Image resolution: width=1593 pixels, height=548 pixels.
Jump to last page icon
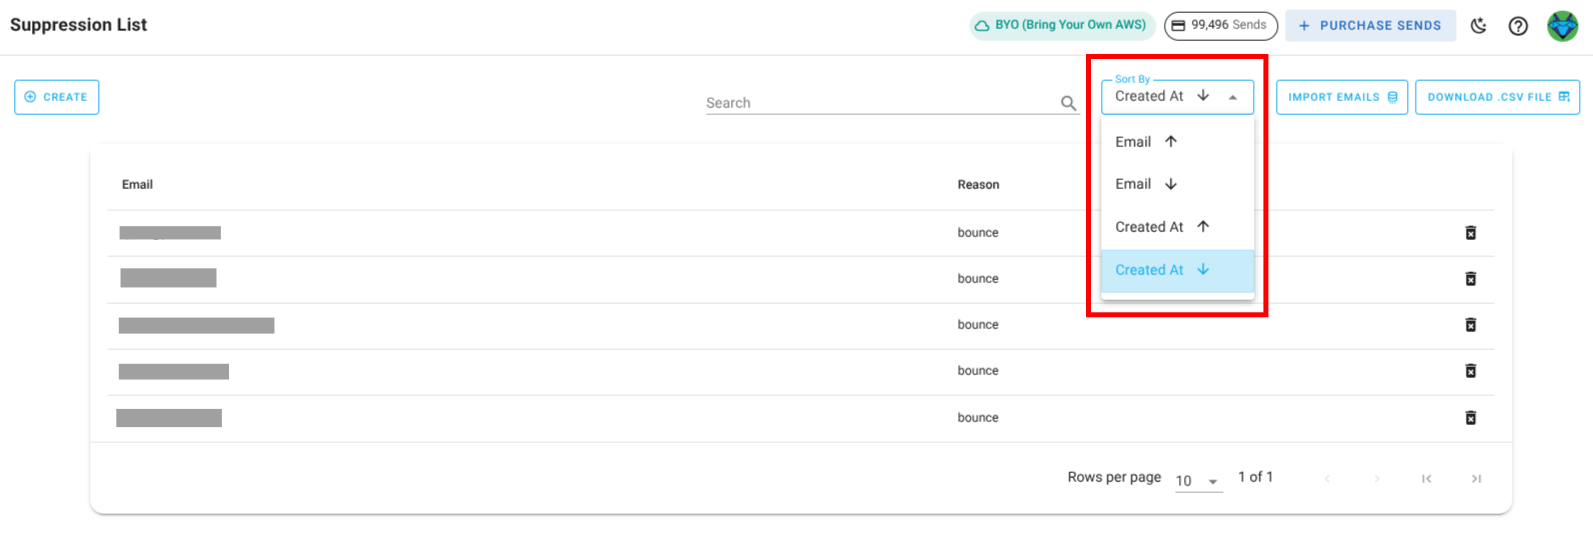click(1476, 479)
